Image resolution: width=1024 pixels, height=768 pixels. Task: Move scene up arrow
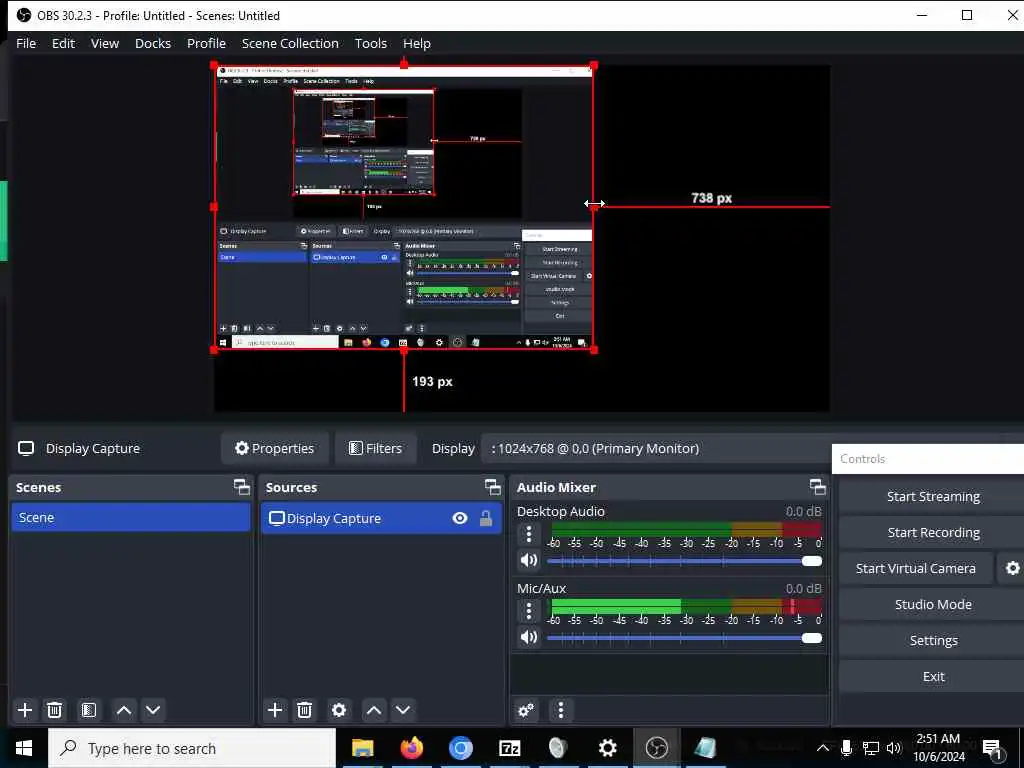tap(123, 710)
